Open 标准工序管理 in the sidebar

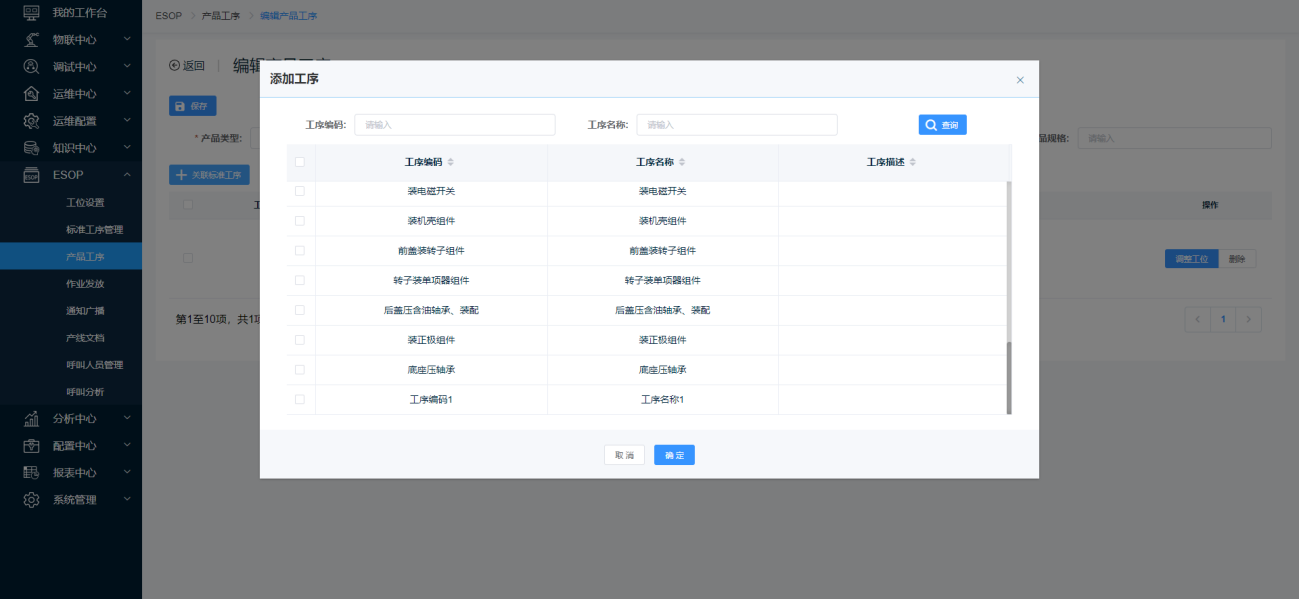click(x=94, y=230)
